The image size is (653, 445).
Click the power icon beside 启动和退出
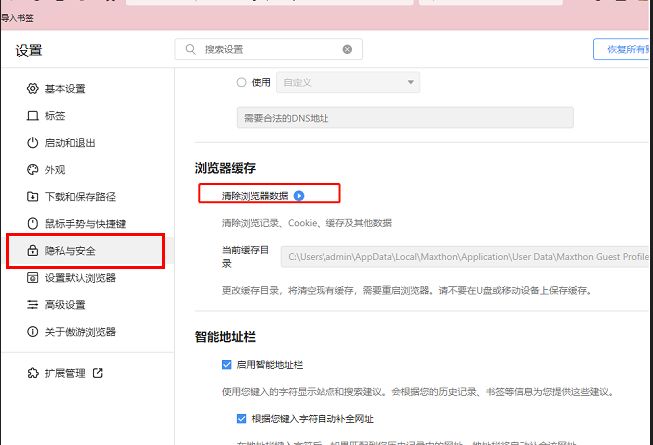coord(33,143)
